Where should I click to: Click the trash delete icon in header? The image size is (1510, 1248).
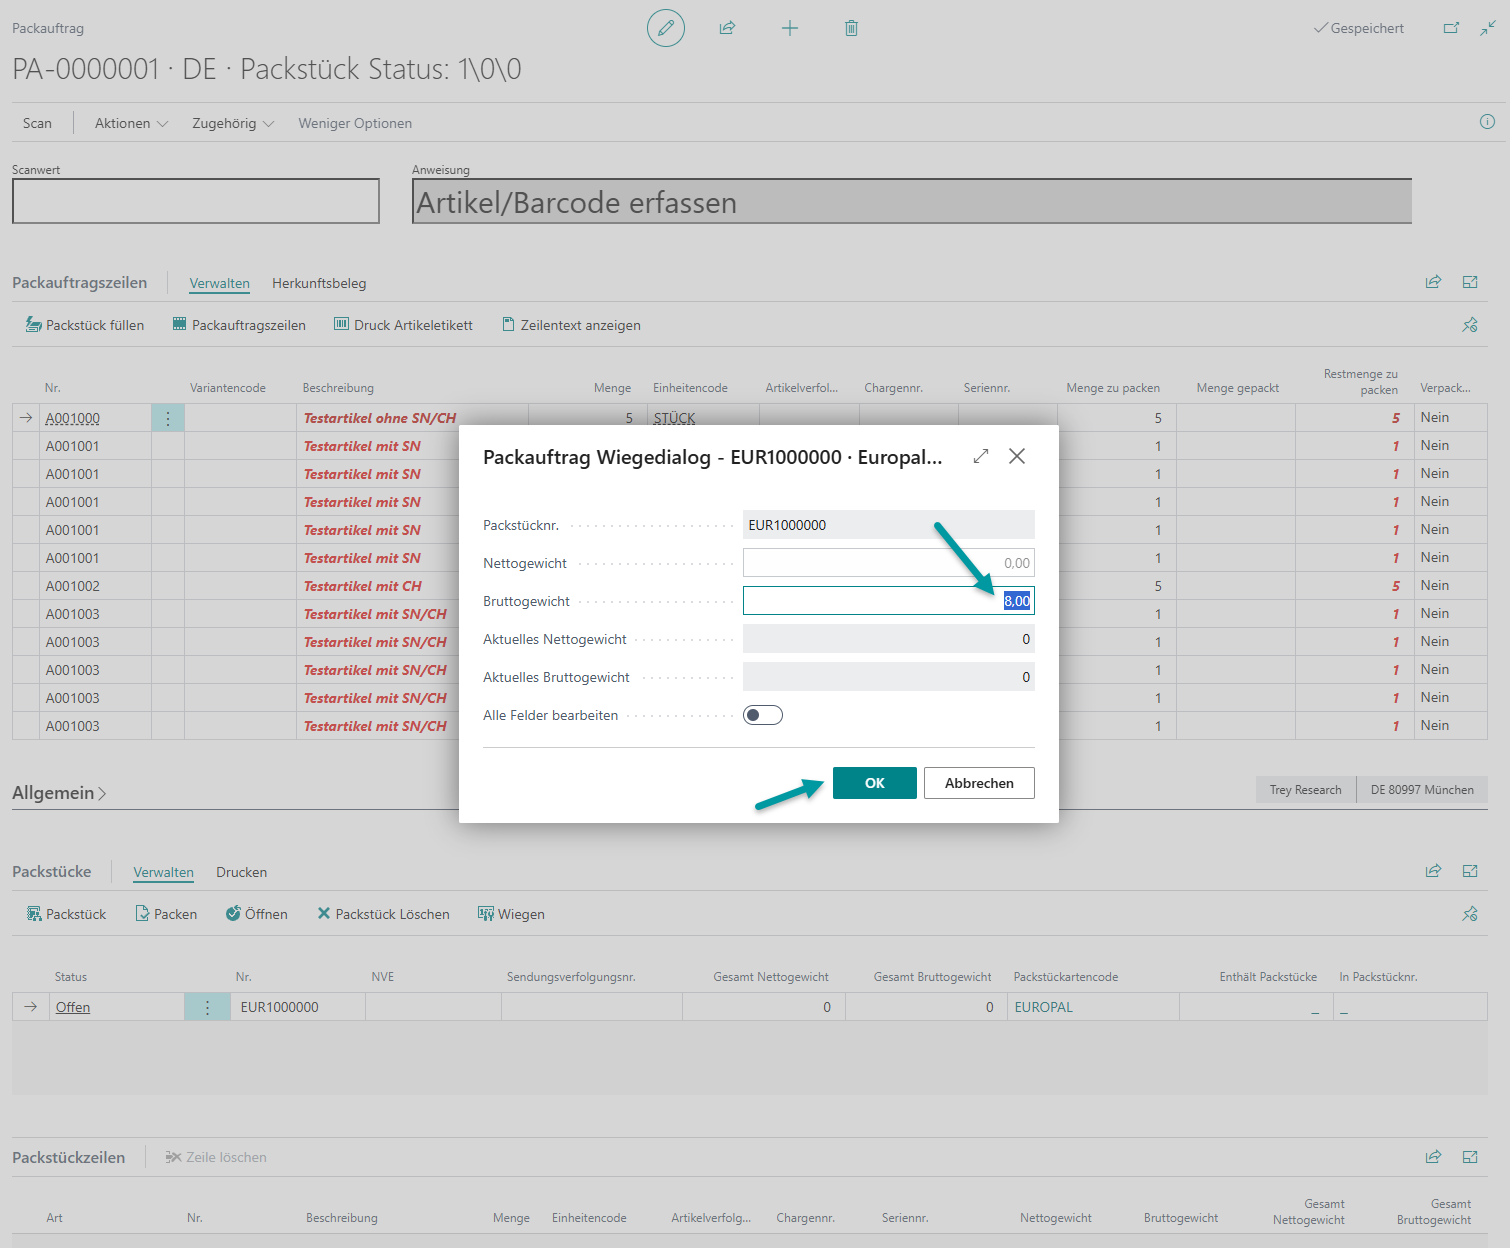[x=851, y=28]
